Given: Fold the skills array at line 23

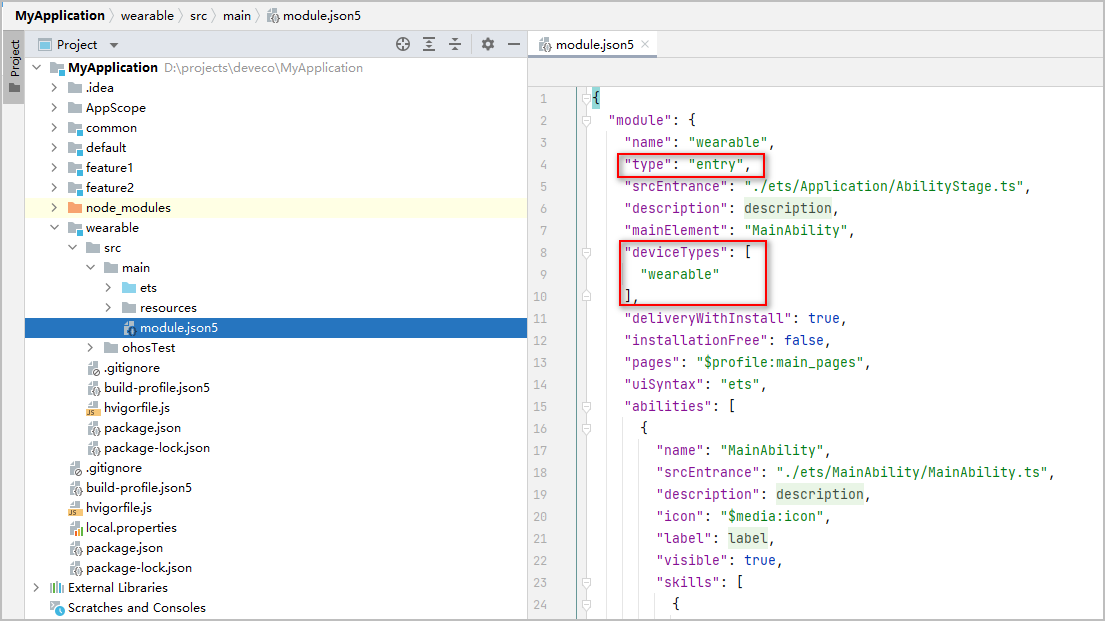Looking at the screenshot, I should coord(586,582).
